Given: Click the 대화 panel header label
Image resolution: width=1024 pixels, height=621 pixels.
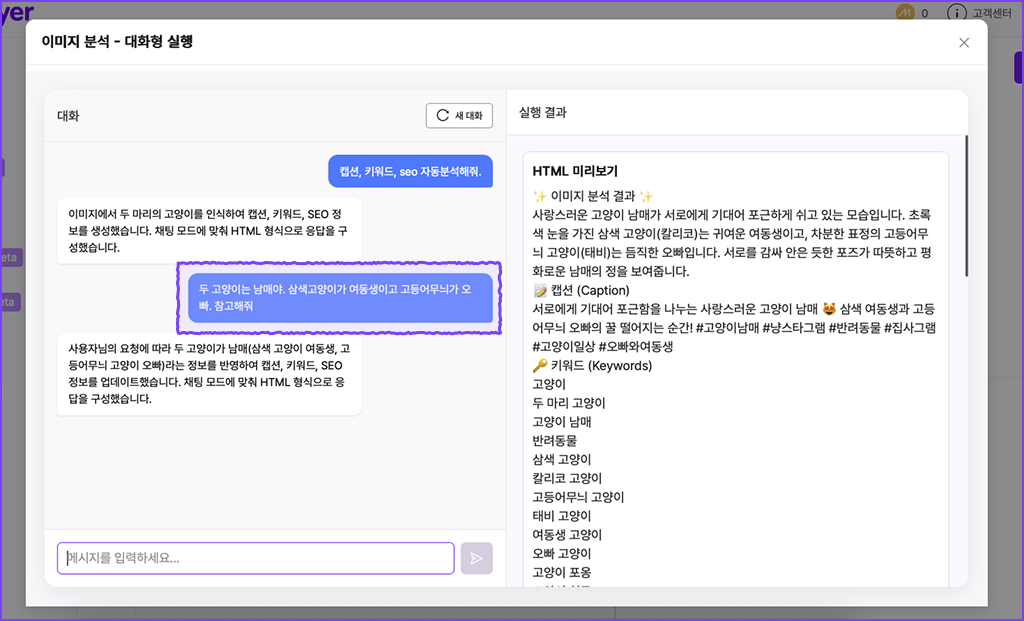Looking at the screenshot, I should click(x=68, y=116).
